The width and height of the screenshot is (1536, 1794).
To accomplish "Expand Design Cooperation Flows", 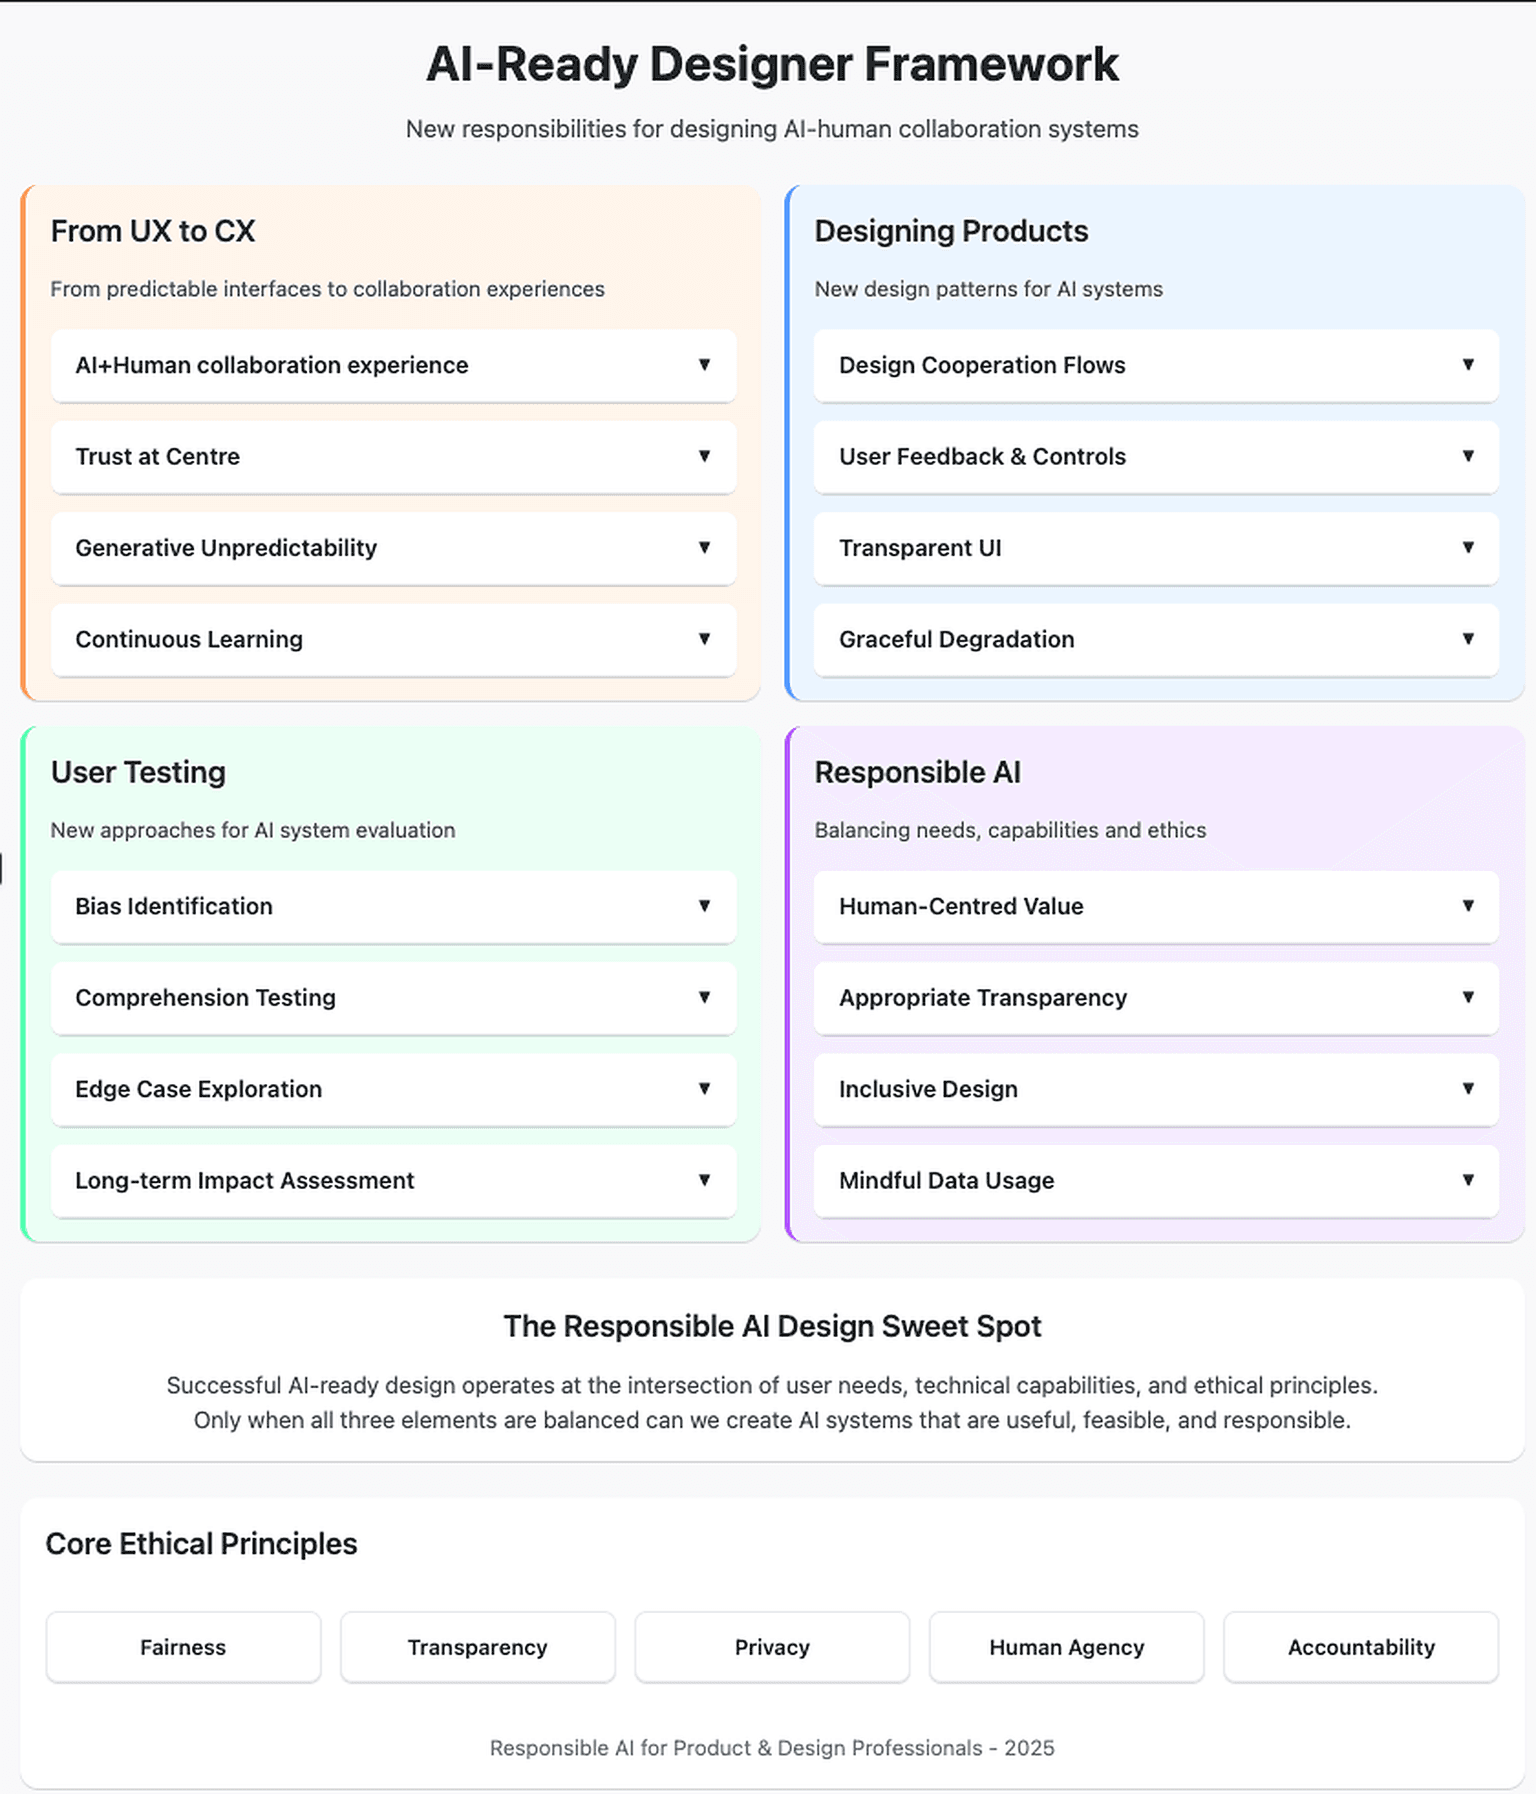I will 1156,366.
